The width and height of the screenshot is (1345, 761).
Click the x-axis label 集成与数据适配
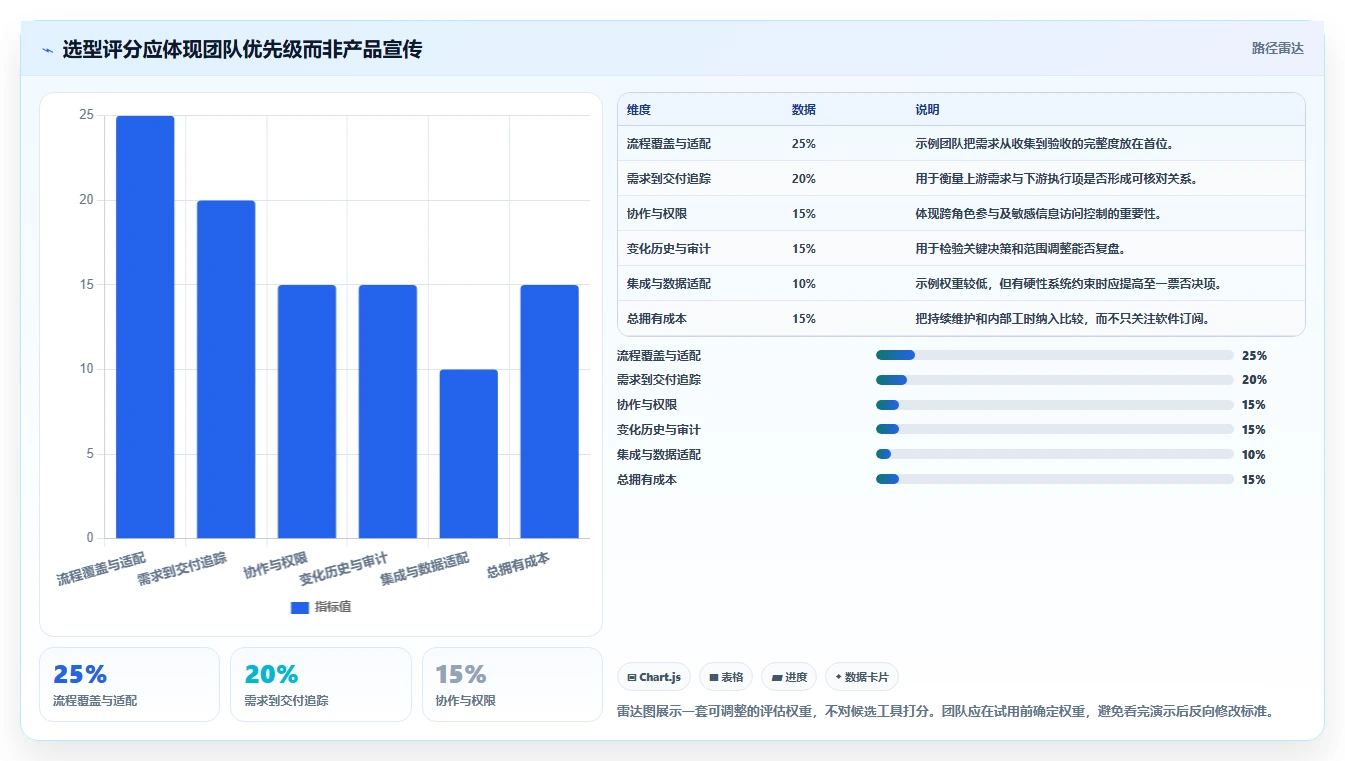425,569
